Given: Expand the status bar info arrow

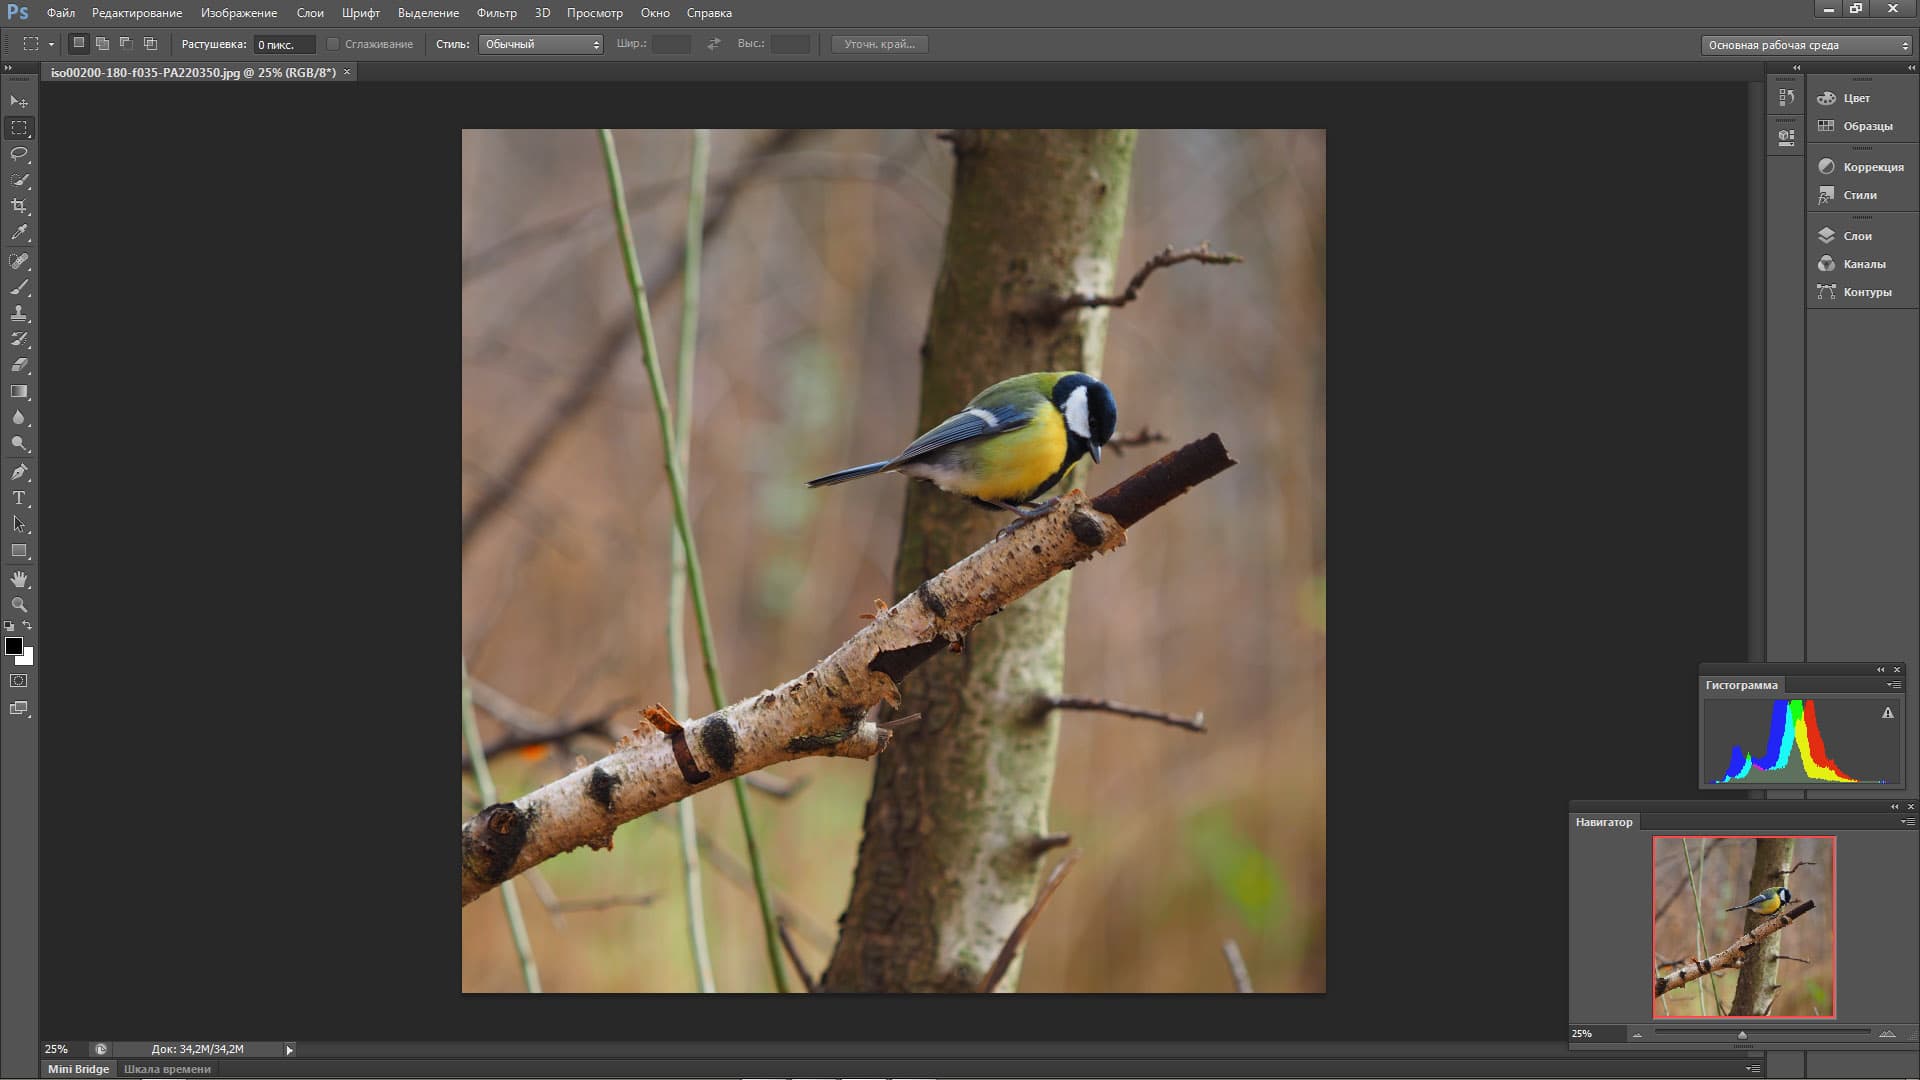Looking at the screenshot, I should click(290, 1050).
